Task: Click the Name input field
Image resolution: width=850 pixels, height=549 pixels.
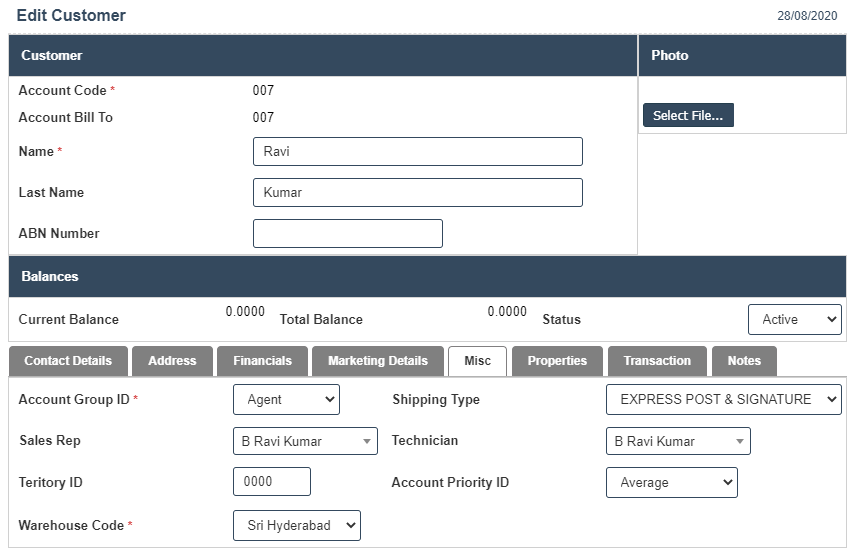Action: [x=417, y=152]
